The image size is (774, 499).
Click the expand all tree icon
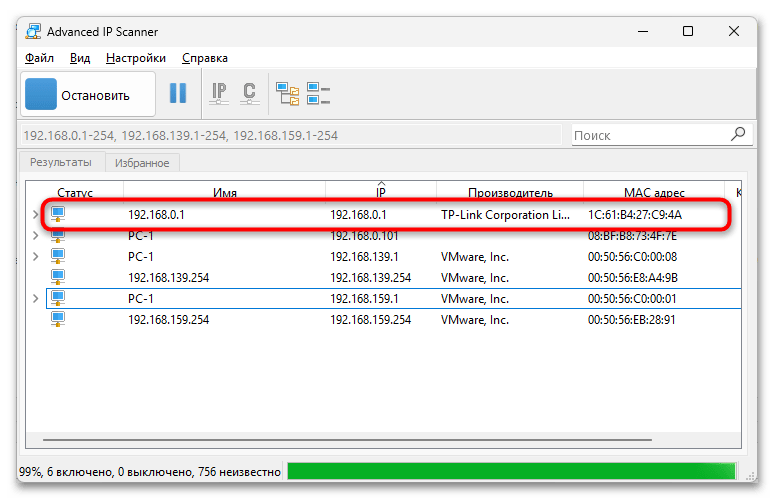click(x=287, y=93)
